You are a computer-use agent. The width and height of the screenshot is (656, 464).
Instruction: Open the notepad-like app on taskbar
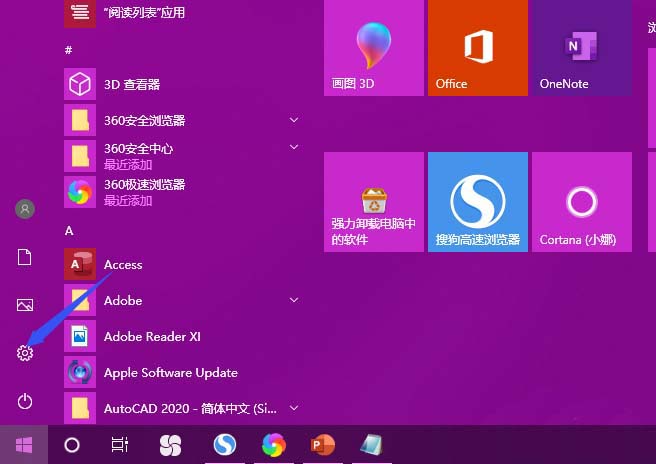(371, 444)
